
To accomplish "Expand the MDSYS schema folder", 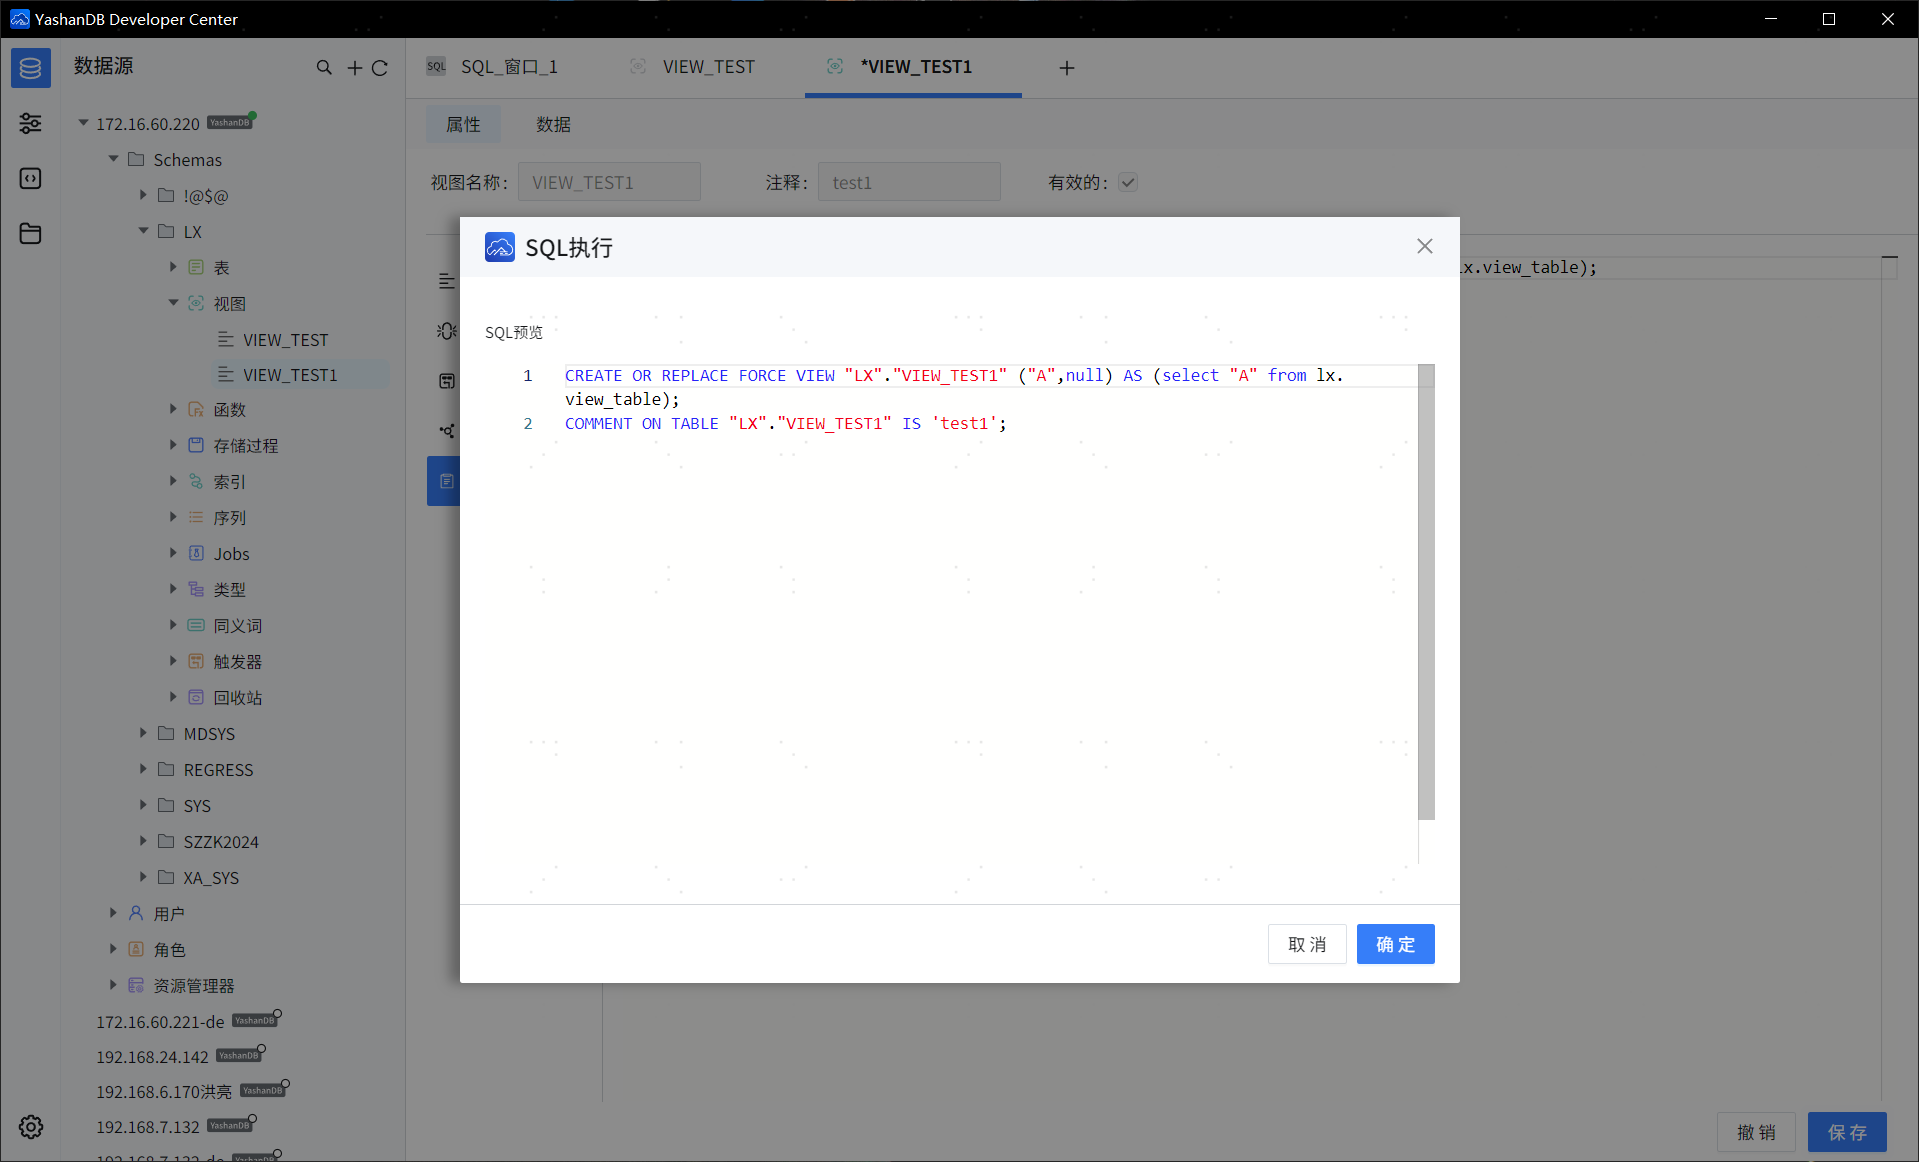I will click(x=143, y=733).
